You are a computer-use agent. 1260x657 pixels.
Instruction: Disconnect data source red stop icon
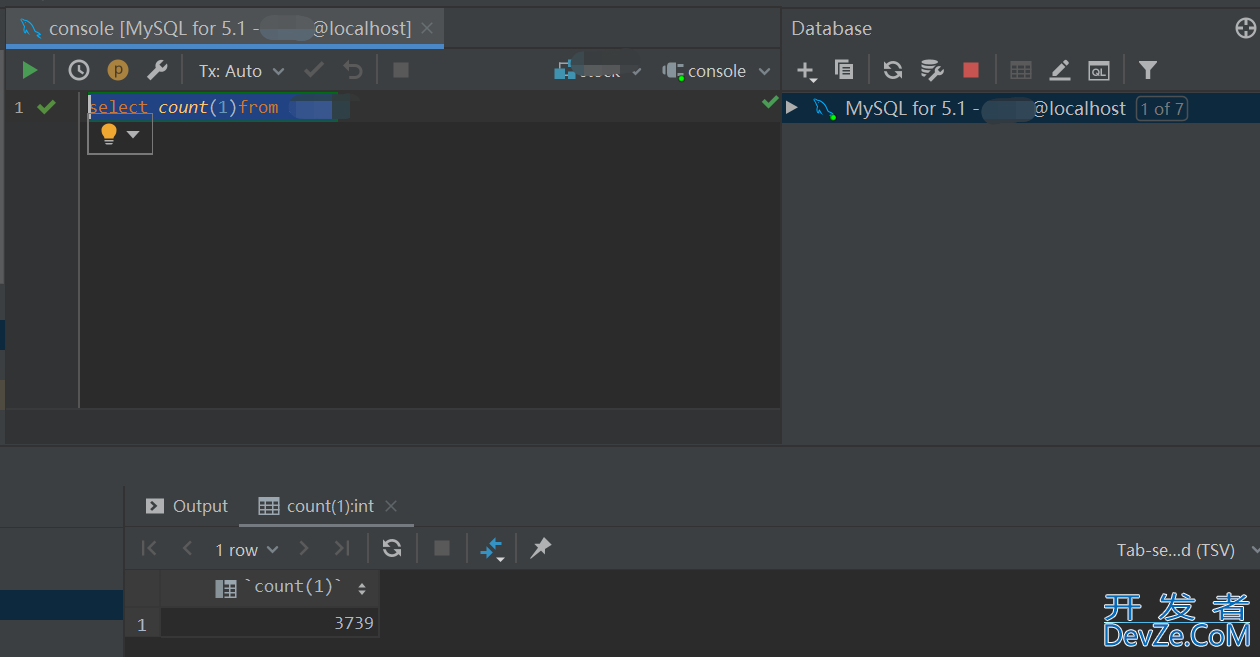(x=971, y=70)
